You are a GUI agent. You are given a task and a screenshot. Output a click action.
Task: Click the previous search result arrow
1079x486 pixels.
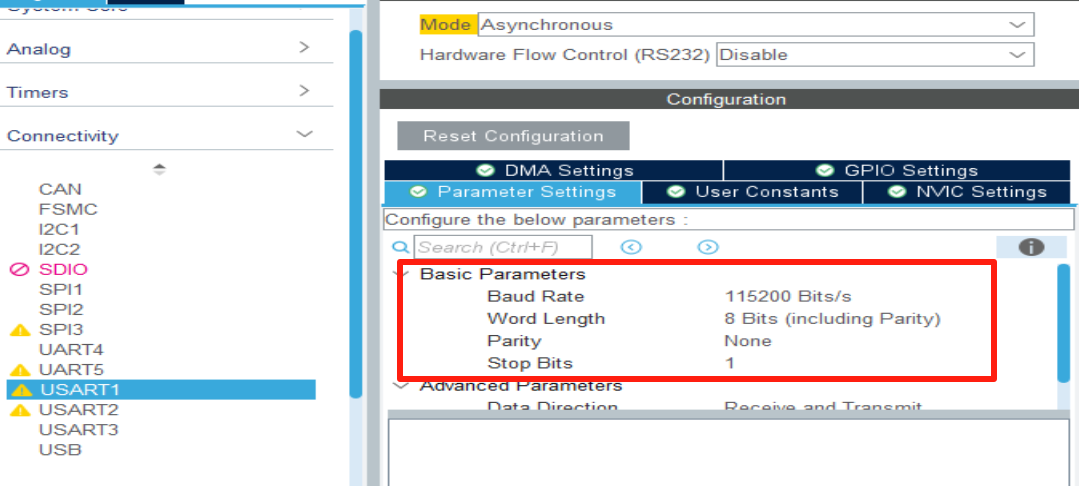pyautogui.click(x=631, y=247)
